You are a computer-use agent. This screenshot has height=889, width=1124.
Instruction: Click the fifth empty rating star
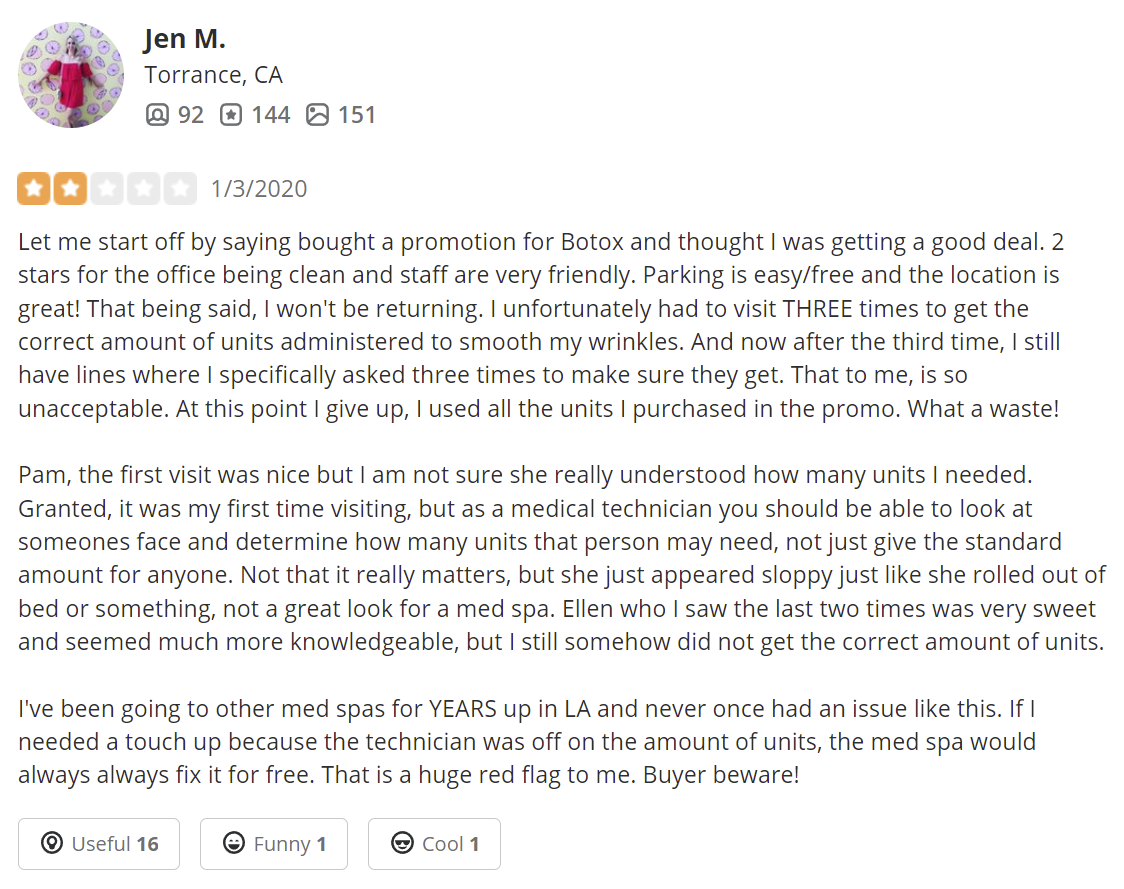(180, 189)
